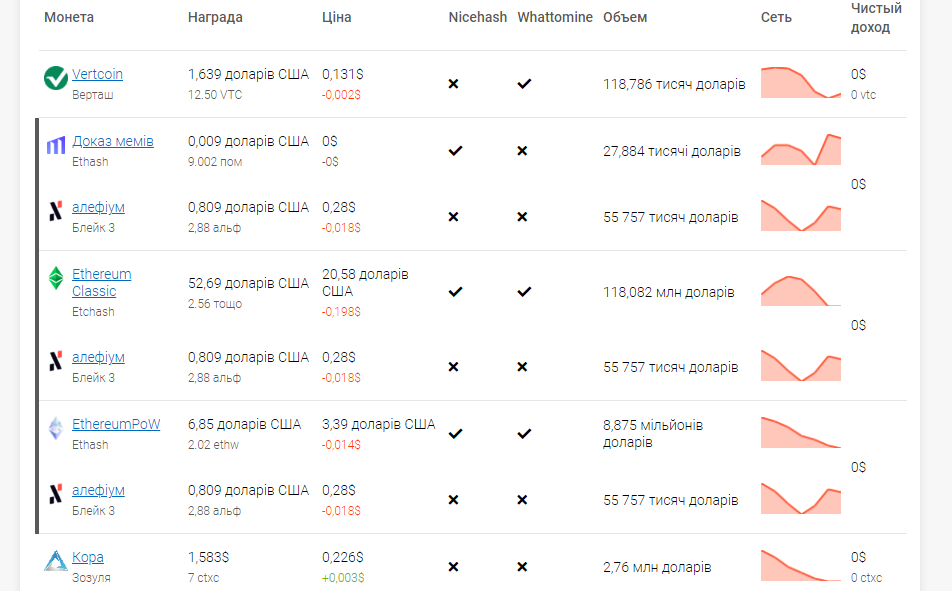Click Vertcoin's Whattomine checkmark icon

(524, 84)
